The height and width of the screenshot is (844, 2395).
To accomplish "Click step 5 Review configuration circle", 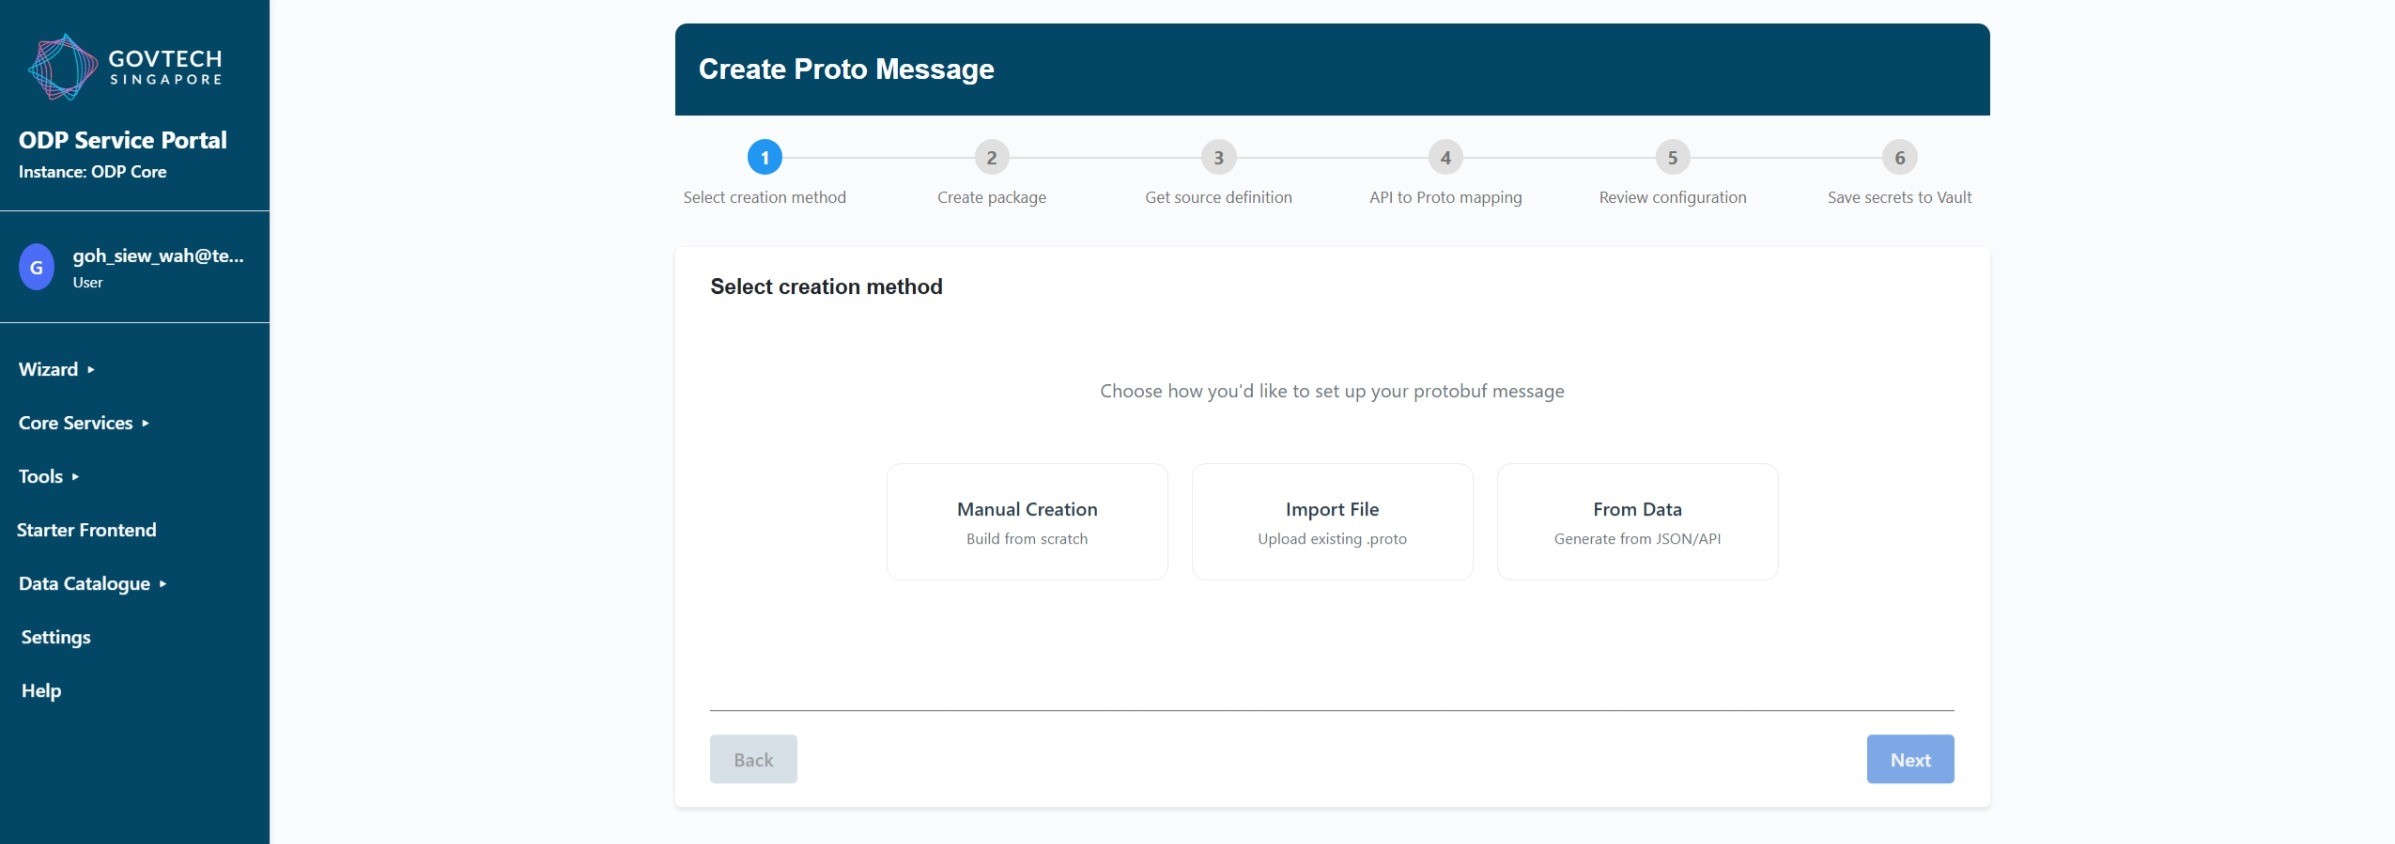I will 1672,156.
